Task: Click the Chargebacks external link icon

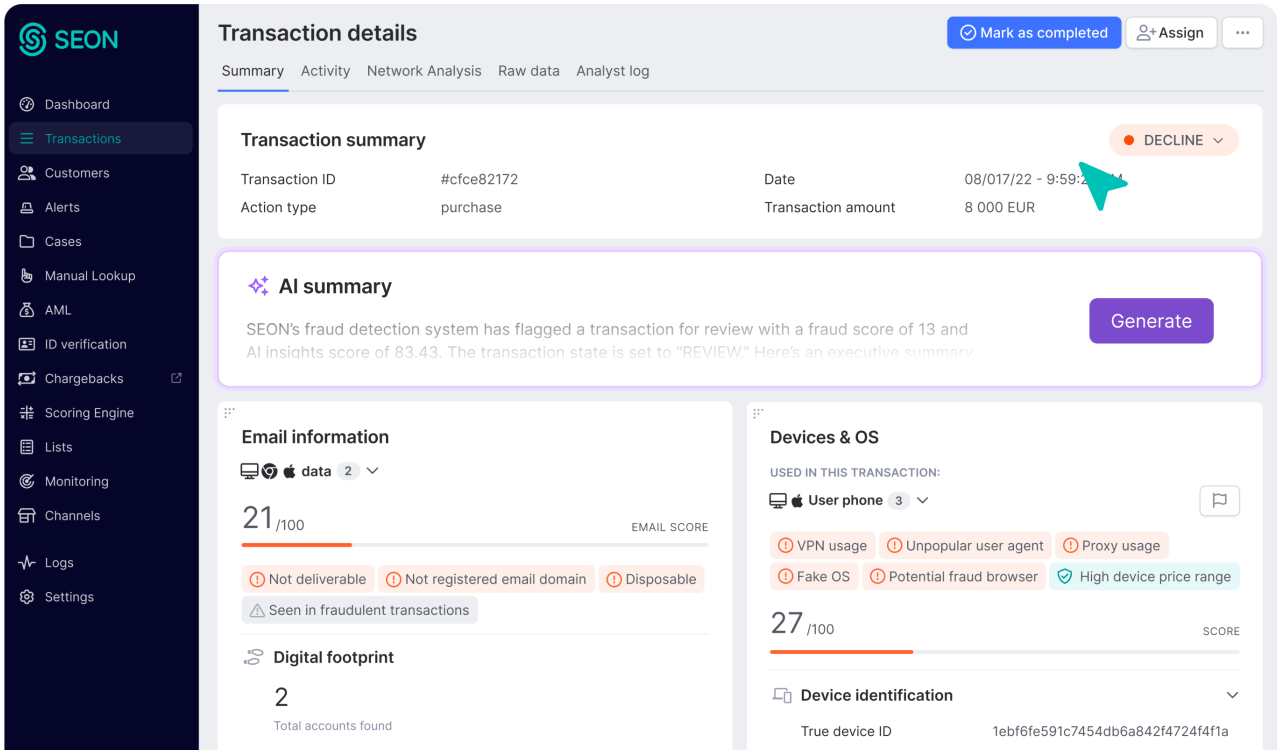Action: point(177,378)
